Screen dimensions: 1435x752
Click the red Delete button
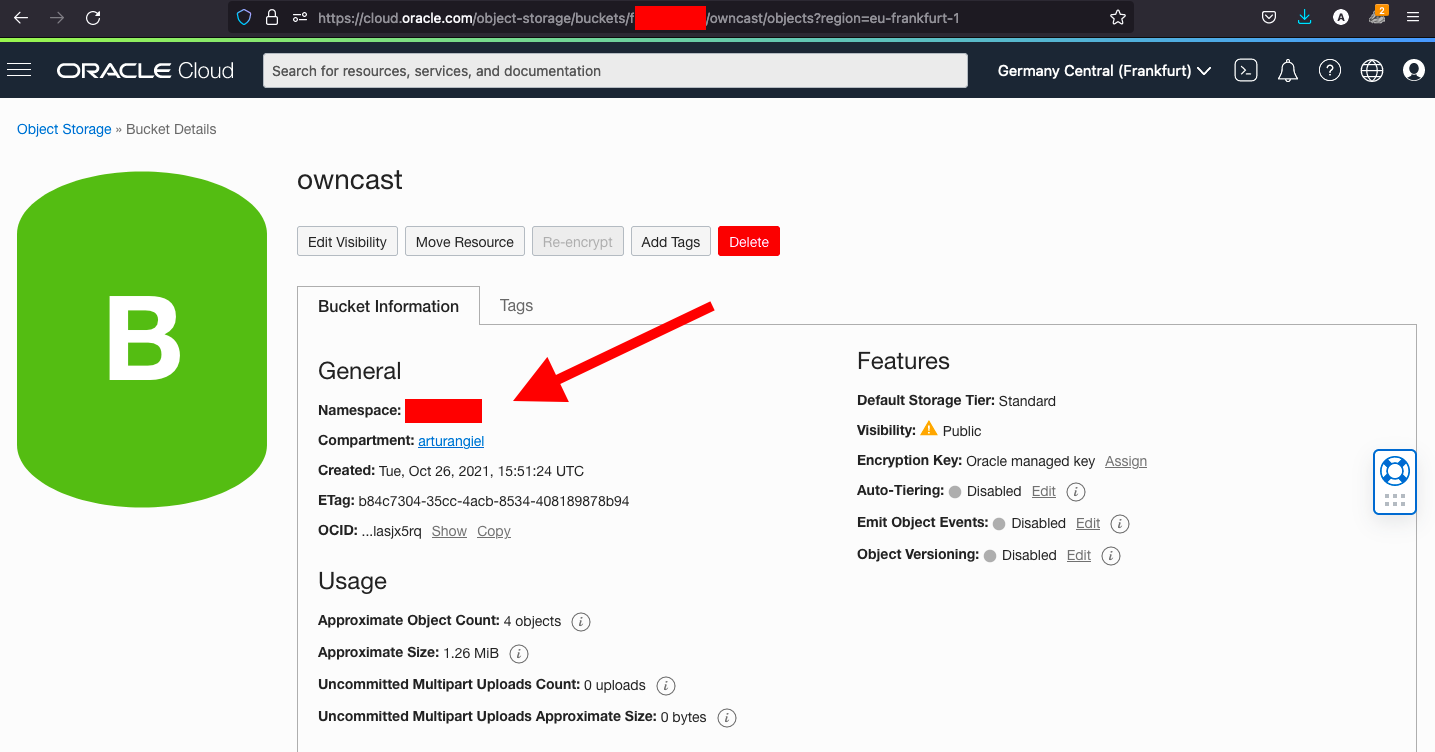pos(749,242)
